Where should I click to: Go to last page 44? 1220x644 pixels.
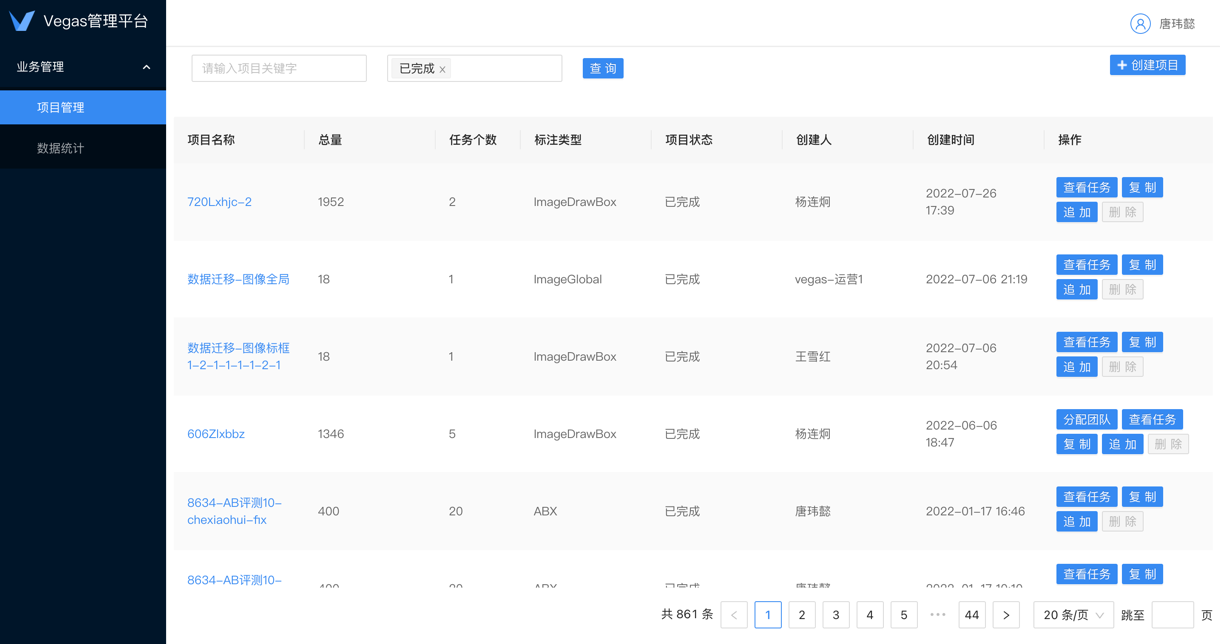click(972, 615)
